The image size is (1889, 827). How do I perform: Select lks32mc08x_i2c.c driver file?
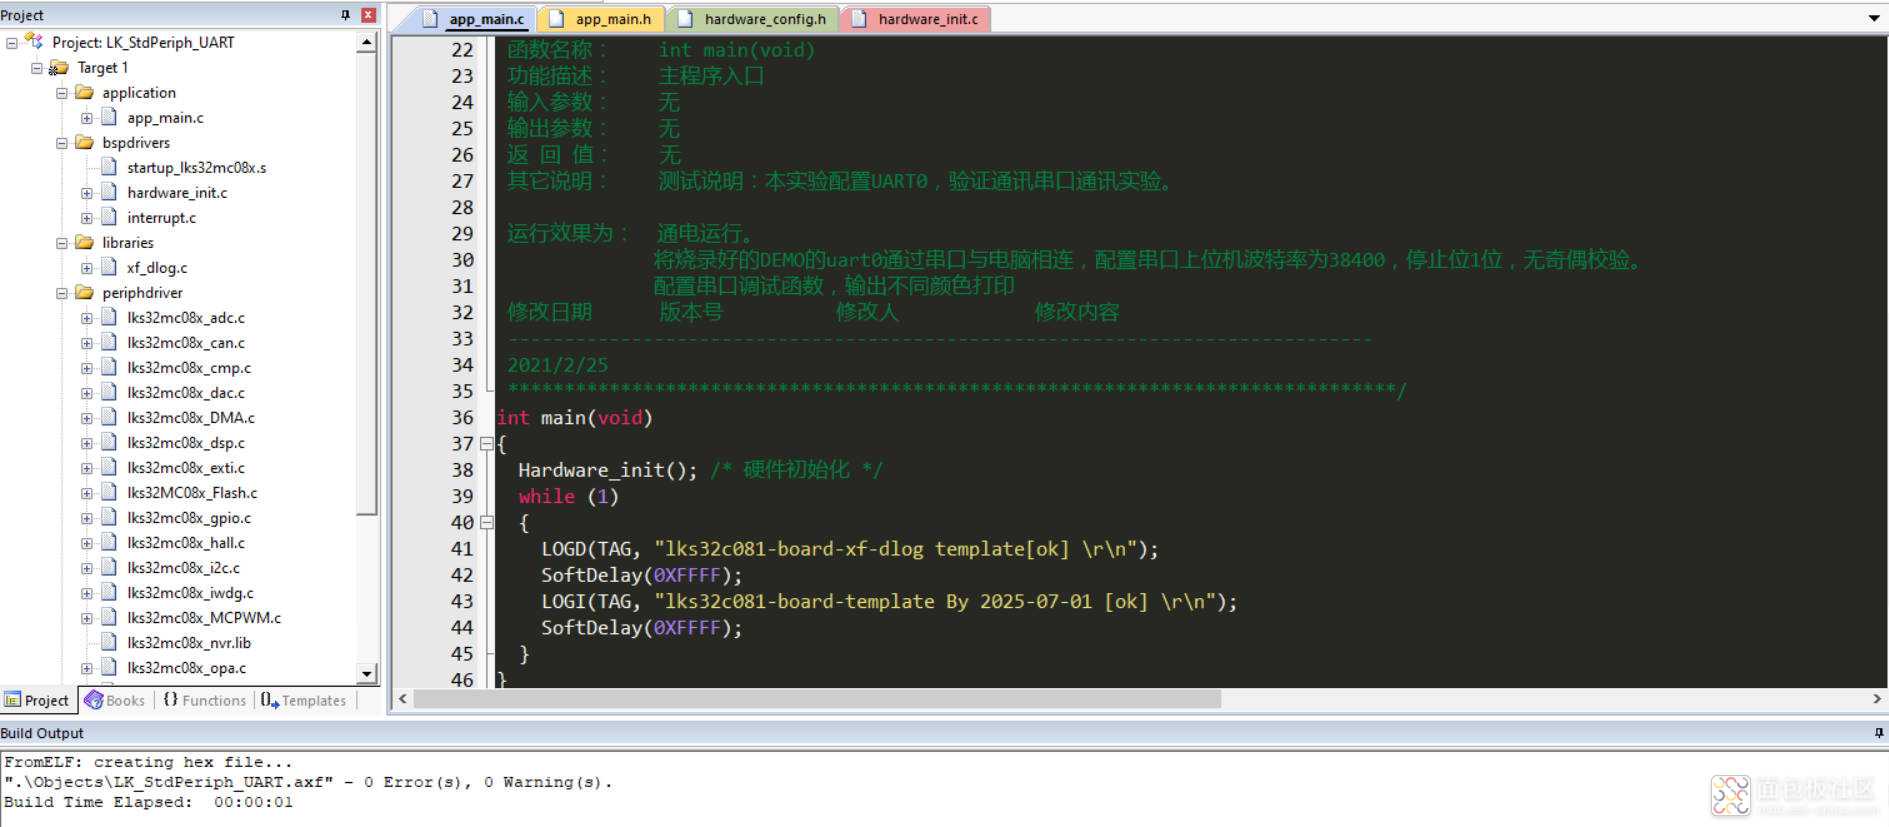(x=183, y=567)
